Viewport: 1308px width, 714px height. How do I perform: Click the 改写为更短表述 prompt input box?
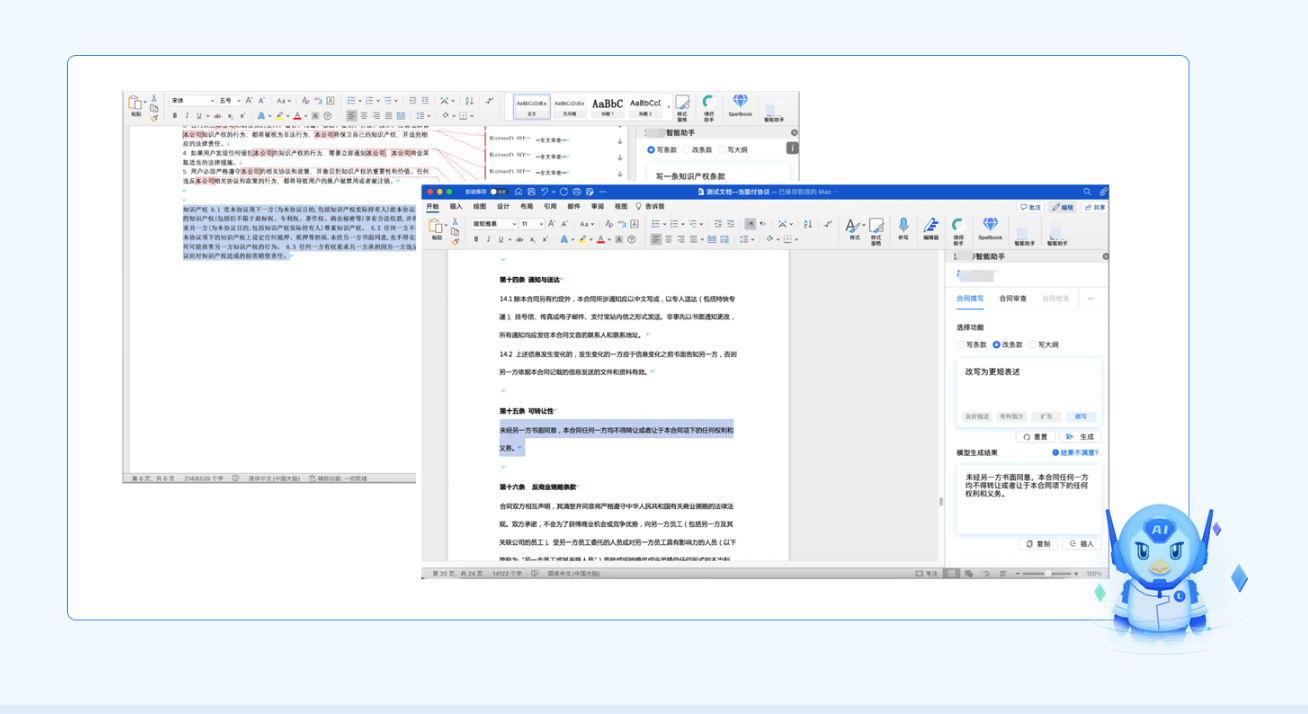[1028, 392]
